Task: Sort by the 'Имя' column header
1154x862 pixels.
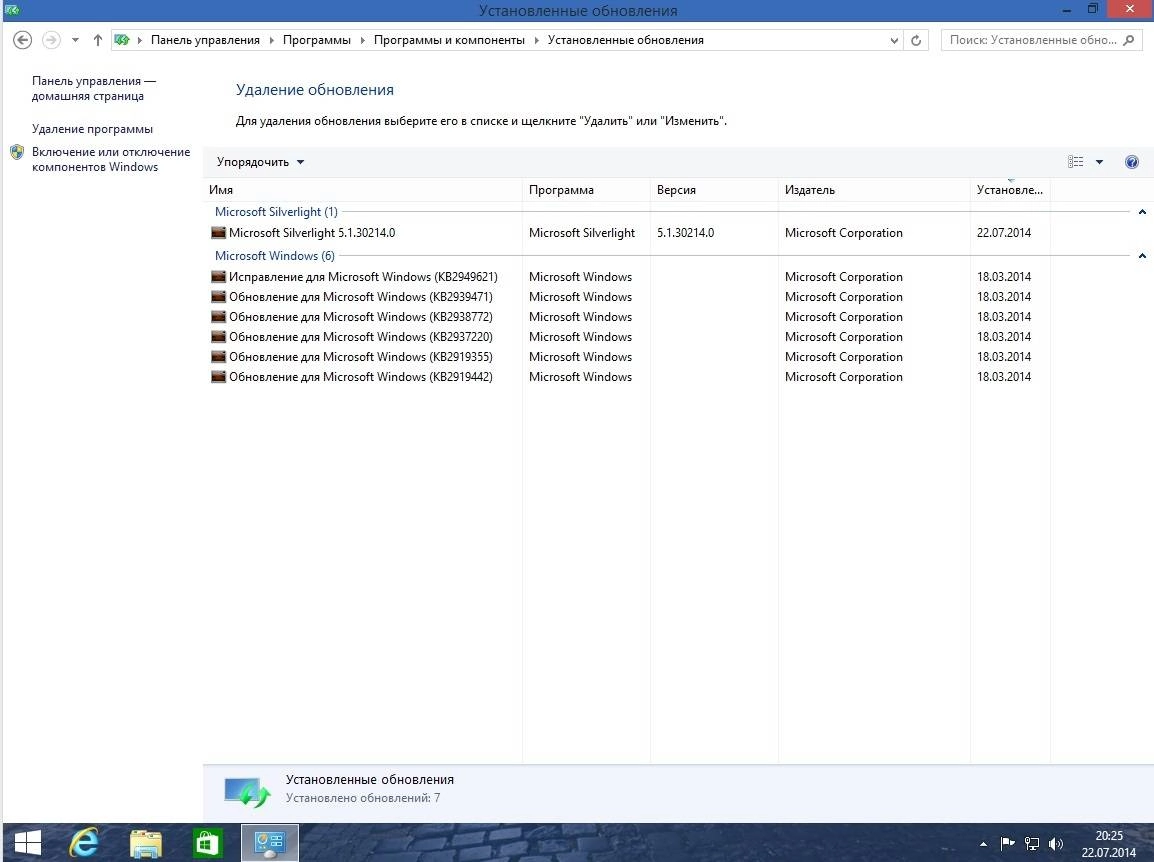Action: (x=362, y=190)
